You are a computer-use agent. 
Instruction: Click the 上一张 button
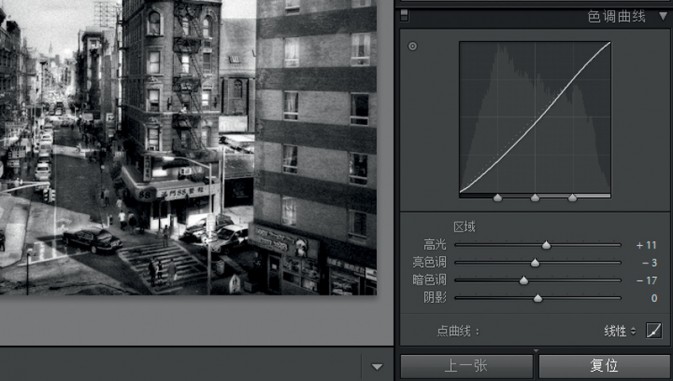coord(467,366)
